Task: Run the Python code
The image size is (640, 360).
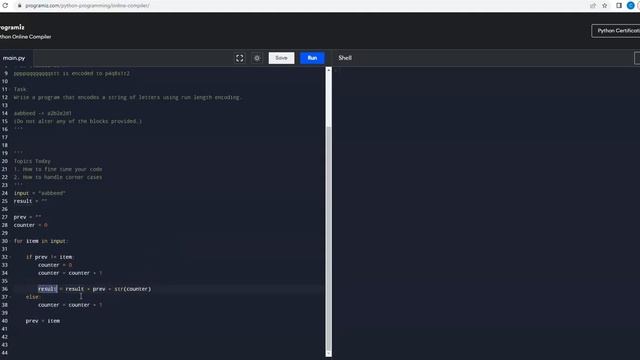Action: (x=312, y=58)
